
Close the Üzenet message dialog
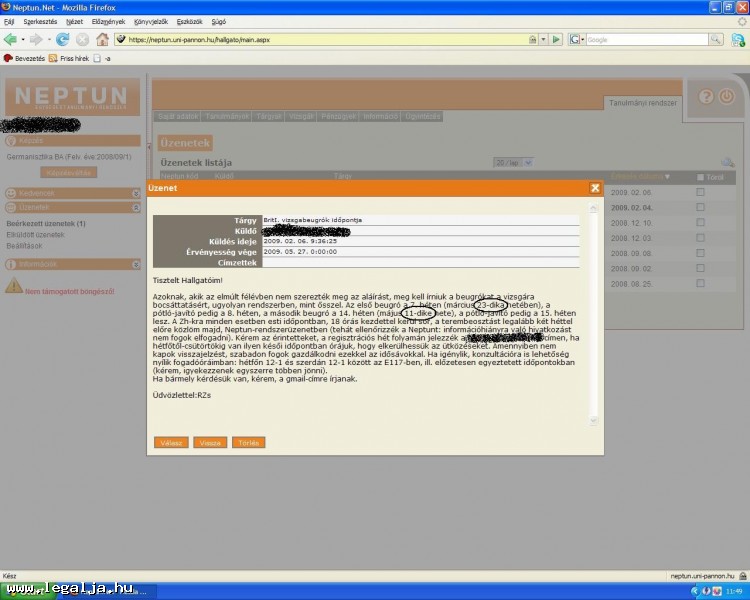point(595,188)
